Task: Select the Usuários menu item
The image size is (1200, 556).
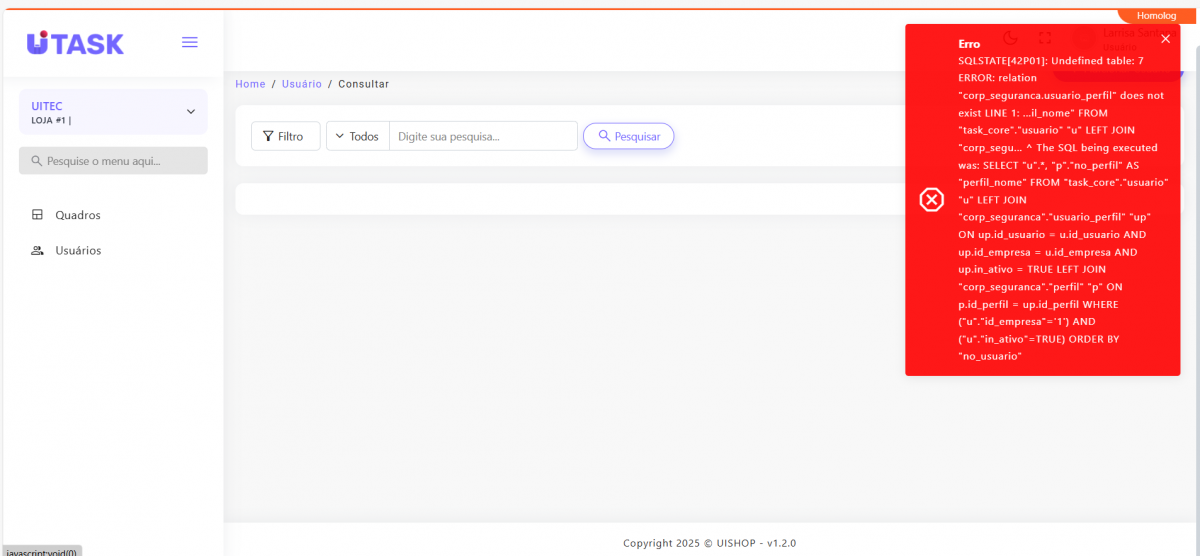Action: [x=78, y=251]
